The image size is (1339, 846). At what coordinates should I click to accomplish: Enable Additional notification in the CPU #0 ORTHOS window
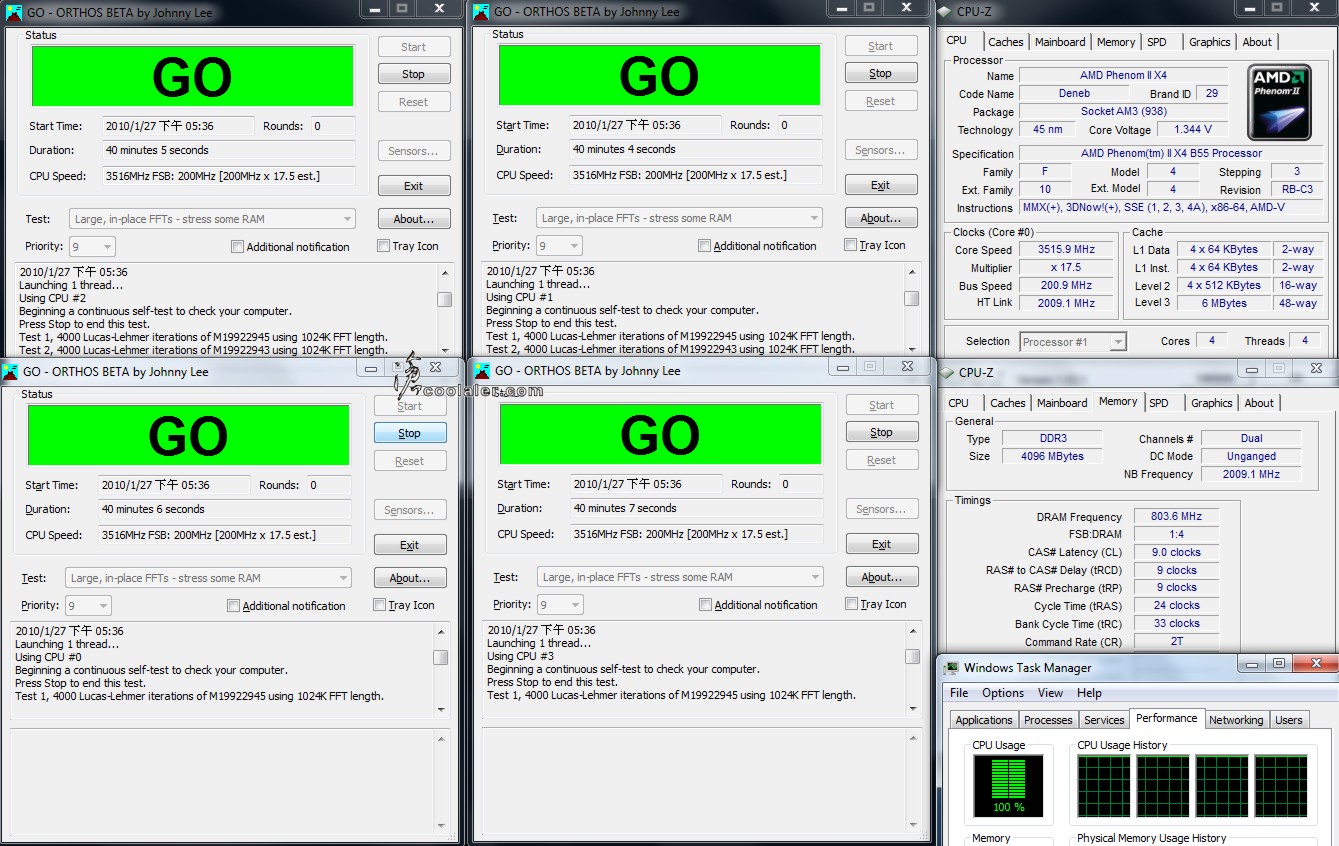233,606
